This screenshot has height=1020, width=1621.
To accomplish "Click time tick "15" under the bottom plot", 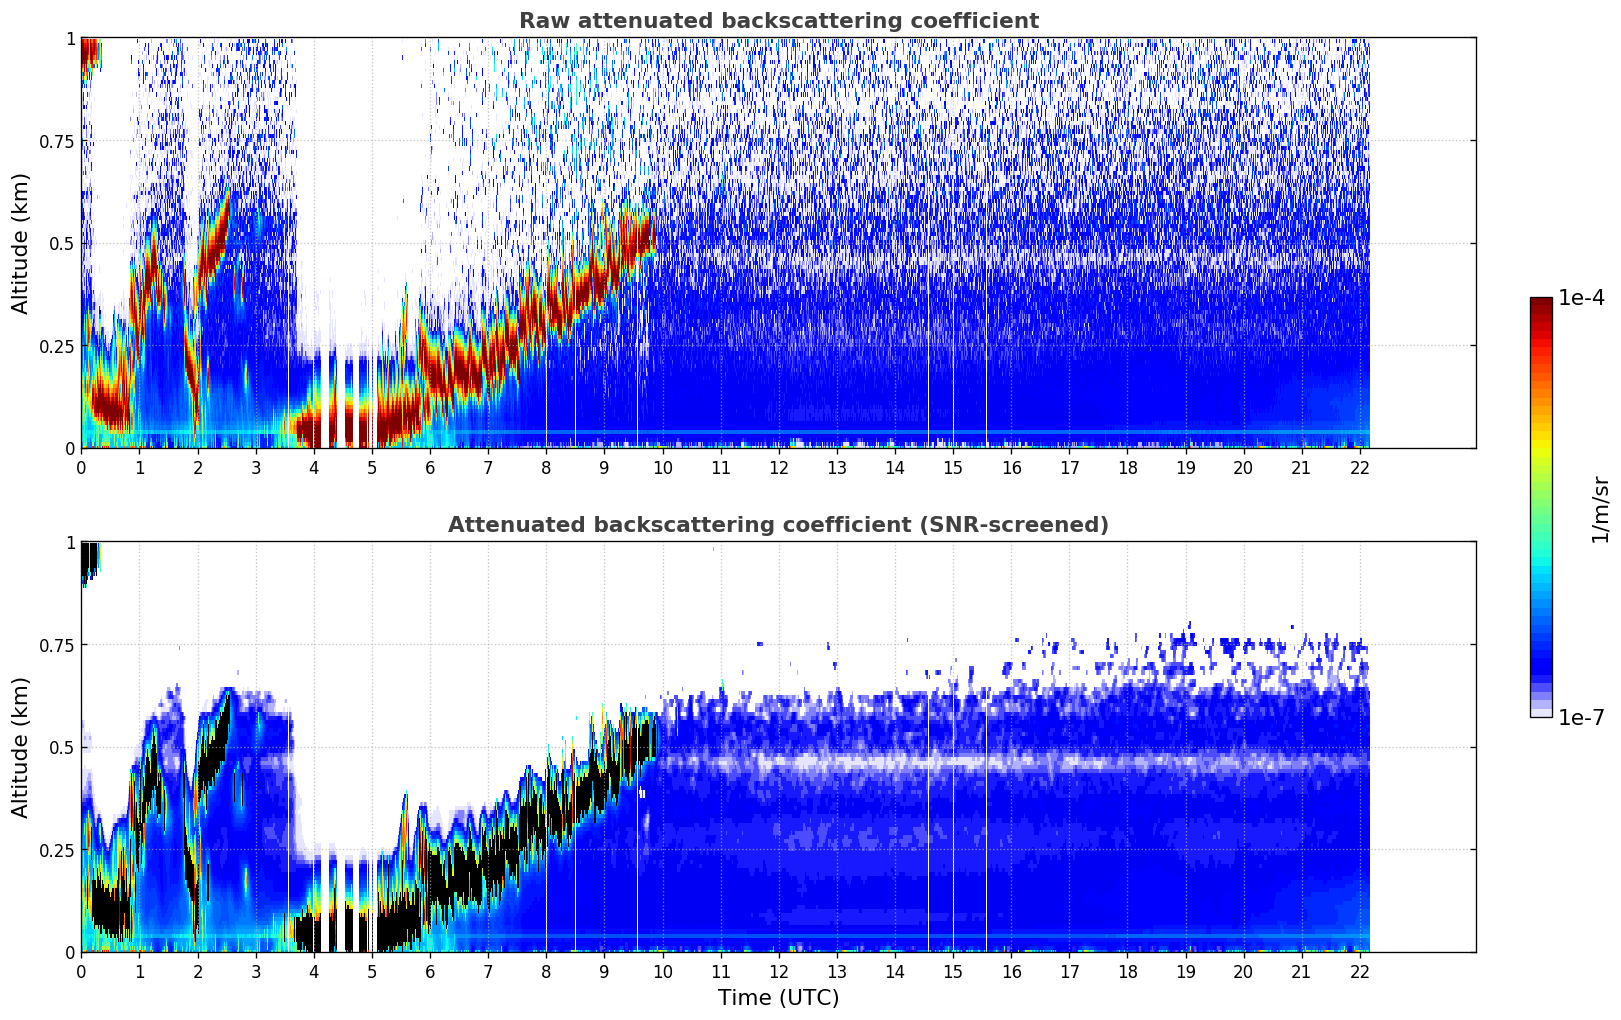I will pos(953,971).
